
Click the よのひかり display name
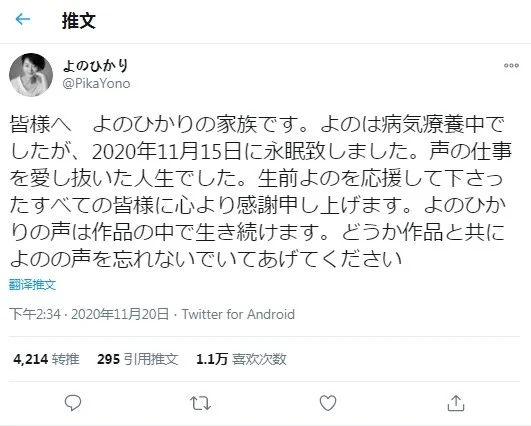tap(96, 66)
